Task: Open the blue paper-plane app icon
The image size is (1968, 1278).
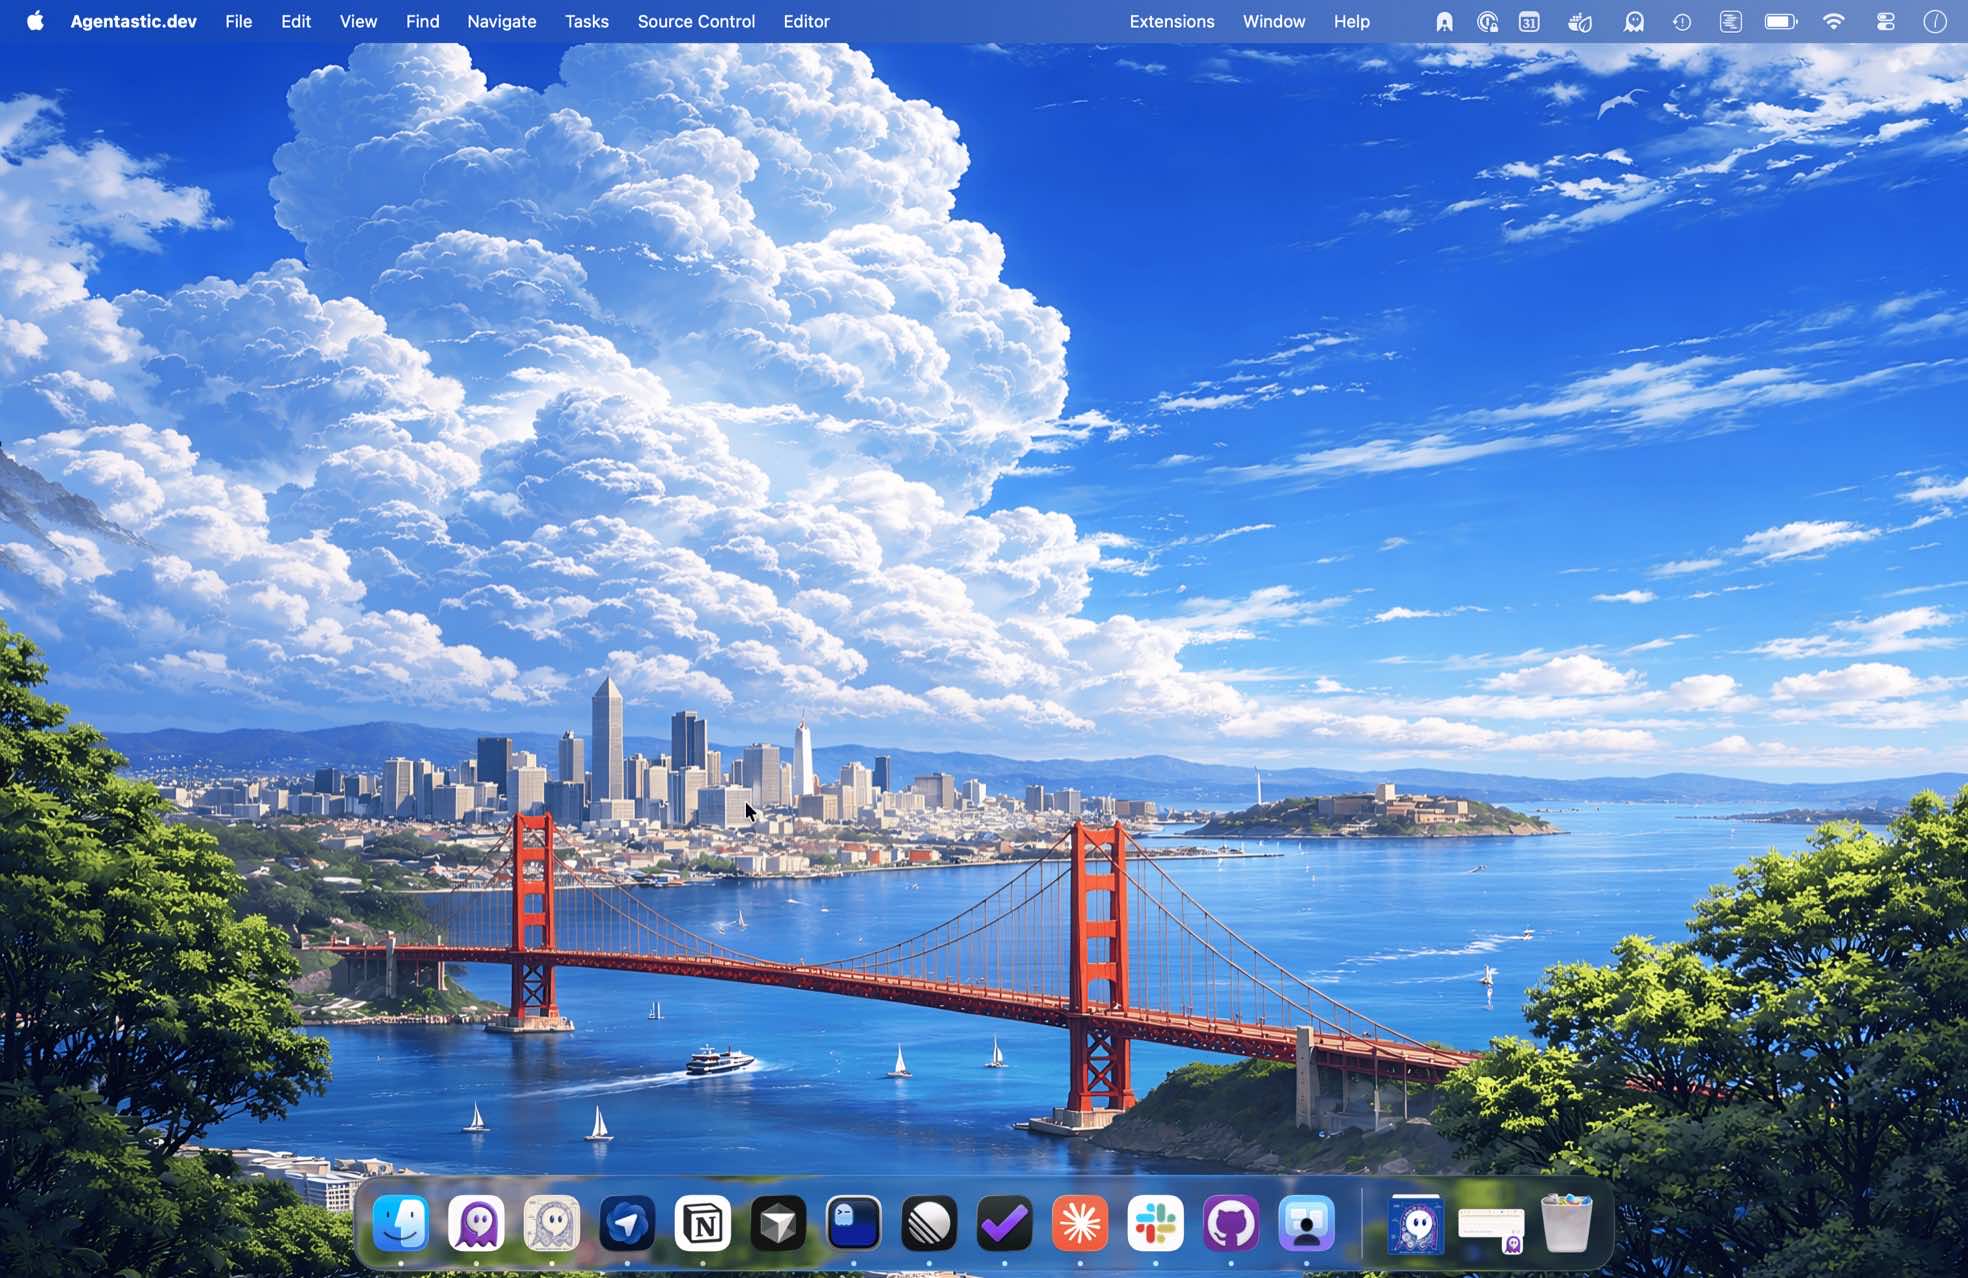Action: 627,1224
